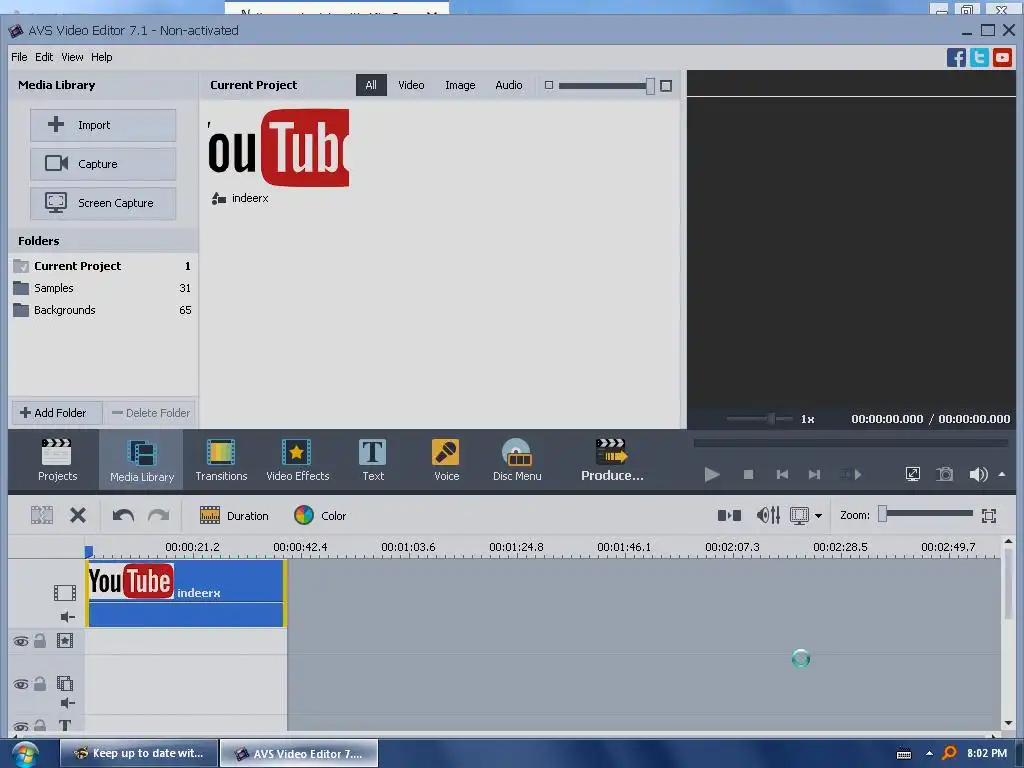Click the Delete Folder button
Image resolution: width=1024 pixels, height=768 pixels.
(150, 413)
